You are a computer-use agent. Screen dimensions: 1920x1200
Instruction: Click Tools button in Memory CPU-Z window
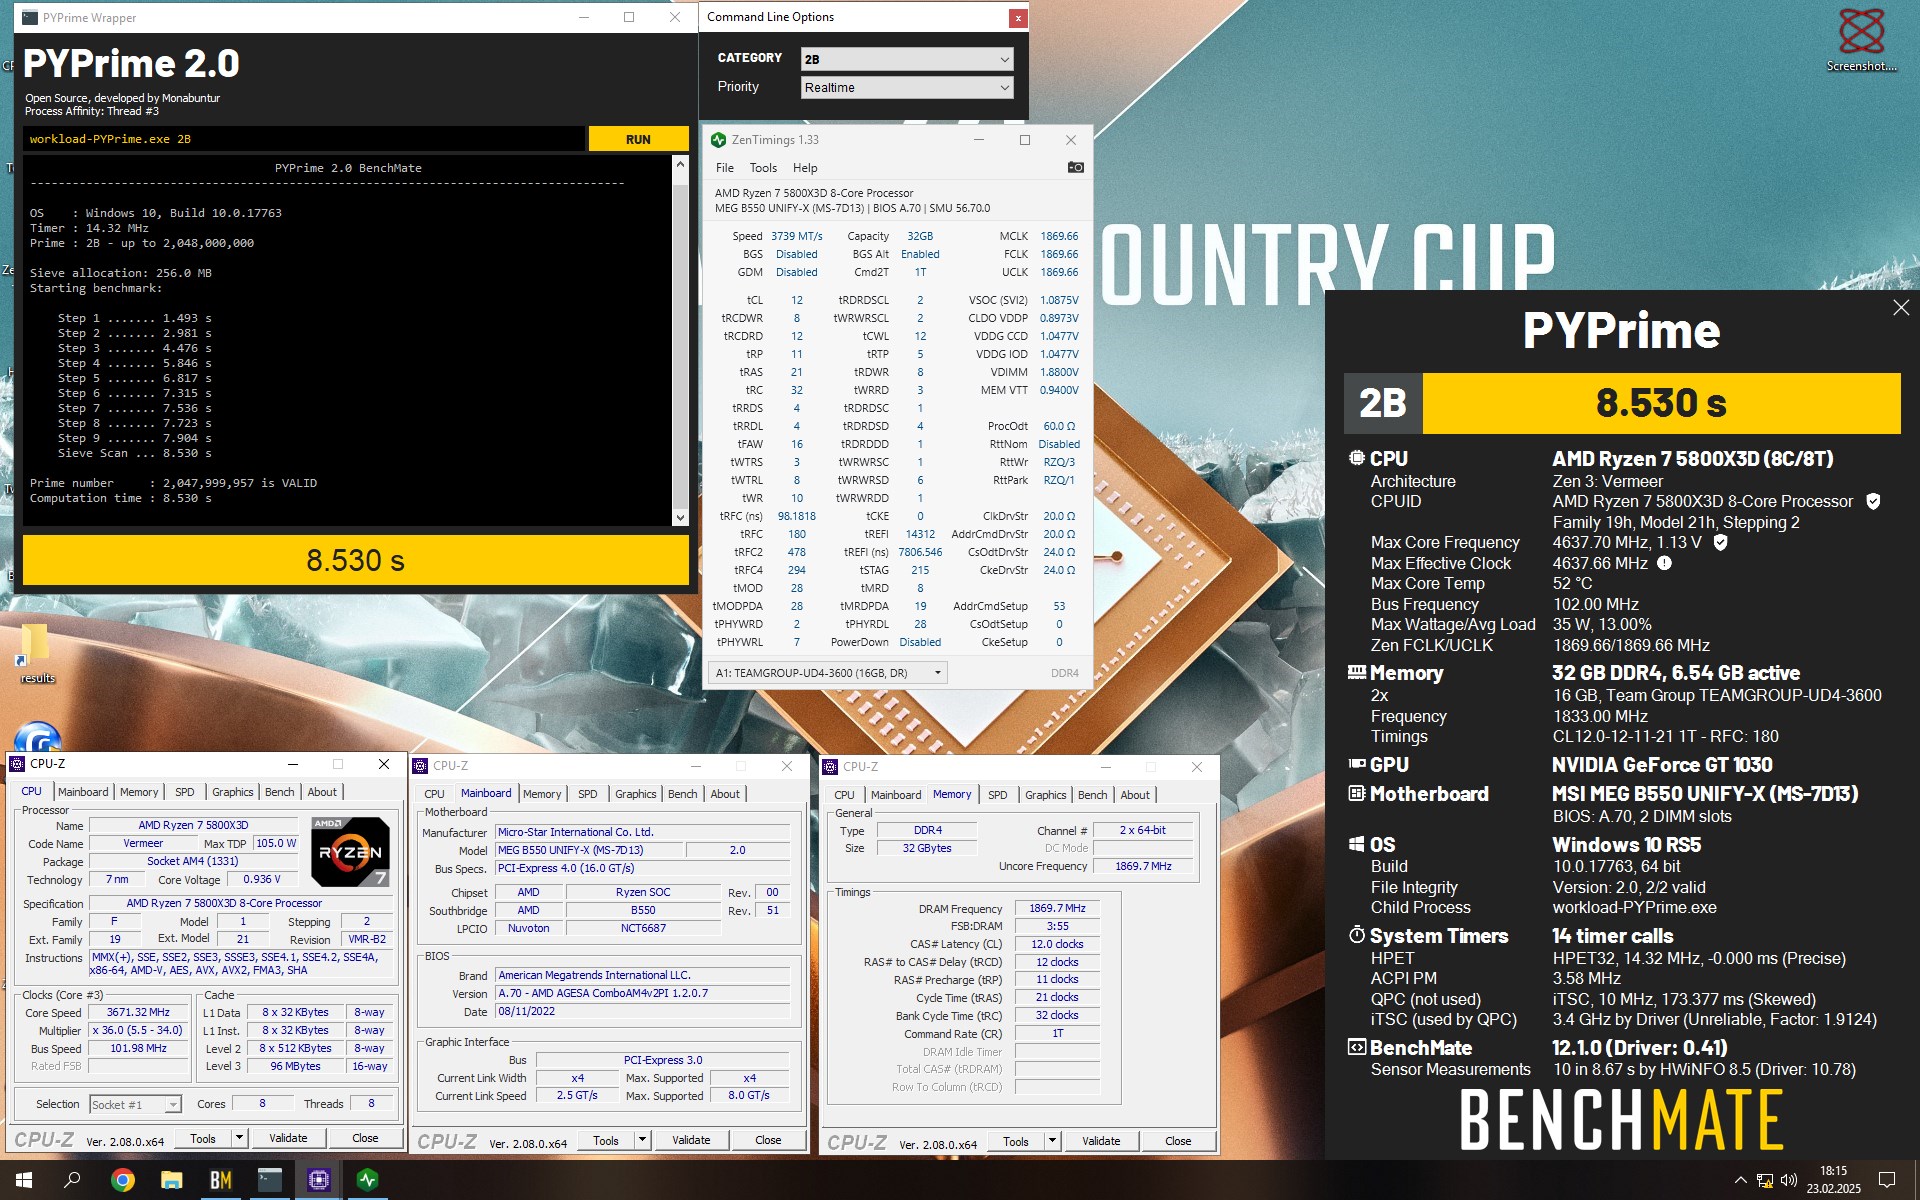(1016, 1141)
